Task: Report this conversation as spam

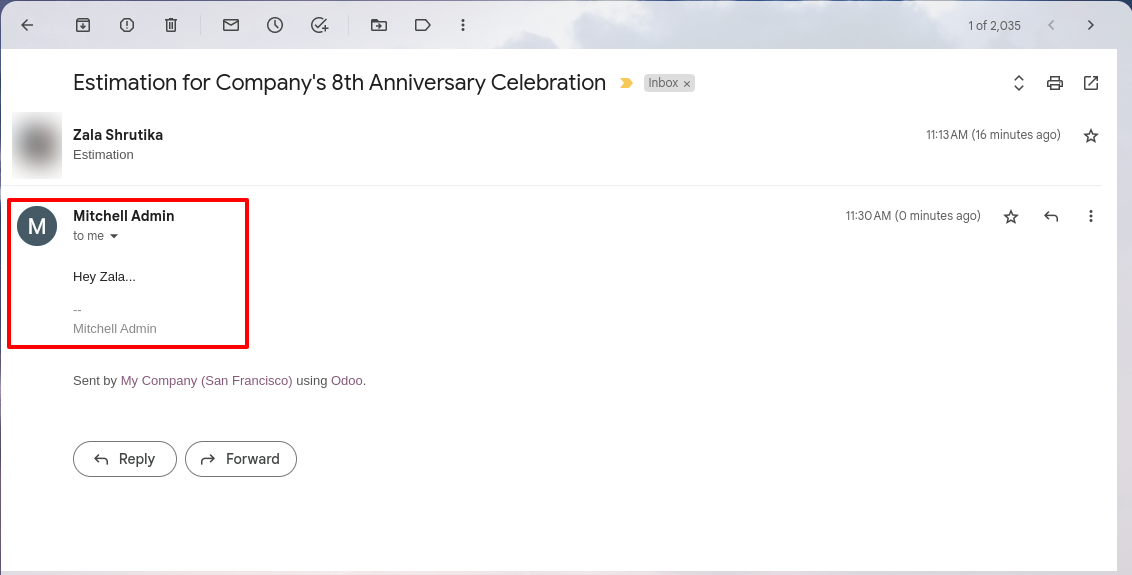Action: (x=127, y=25)
